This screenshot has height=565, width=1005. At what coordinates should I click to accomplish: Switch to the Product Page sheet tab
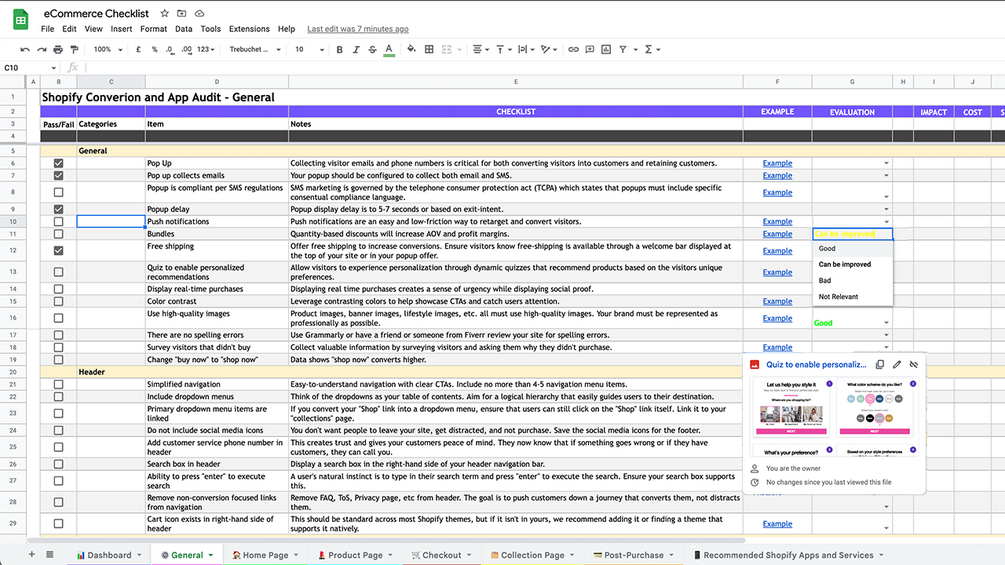(355, 555)
